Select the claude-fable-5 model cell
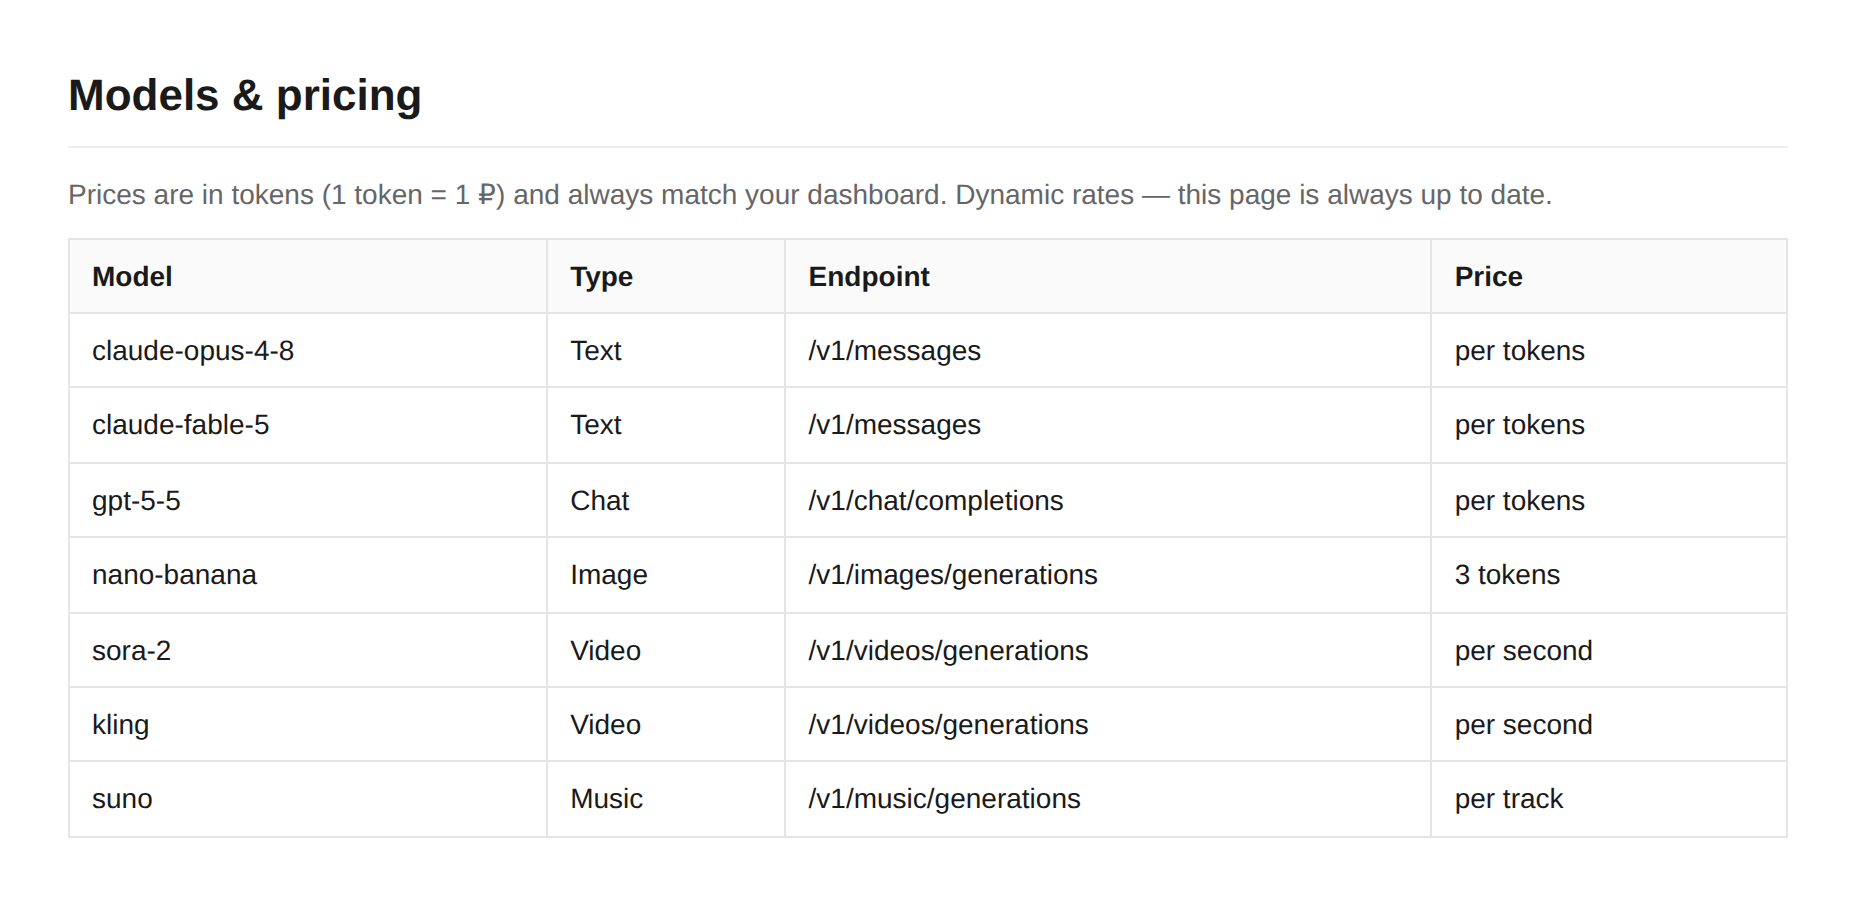The width and height of the screenshot is (1856, 910). 308,425
